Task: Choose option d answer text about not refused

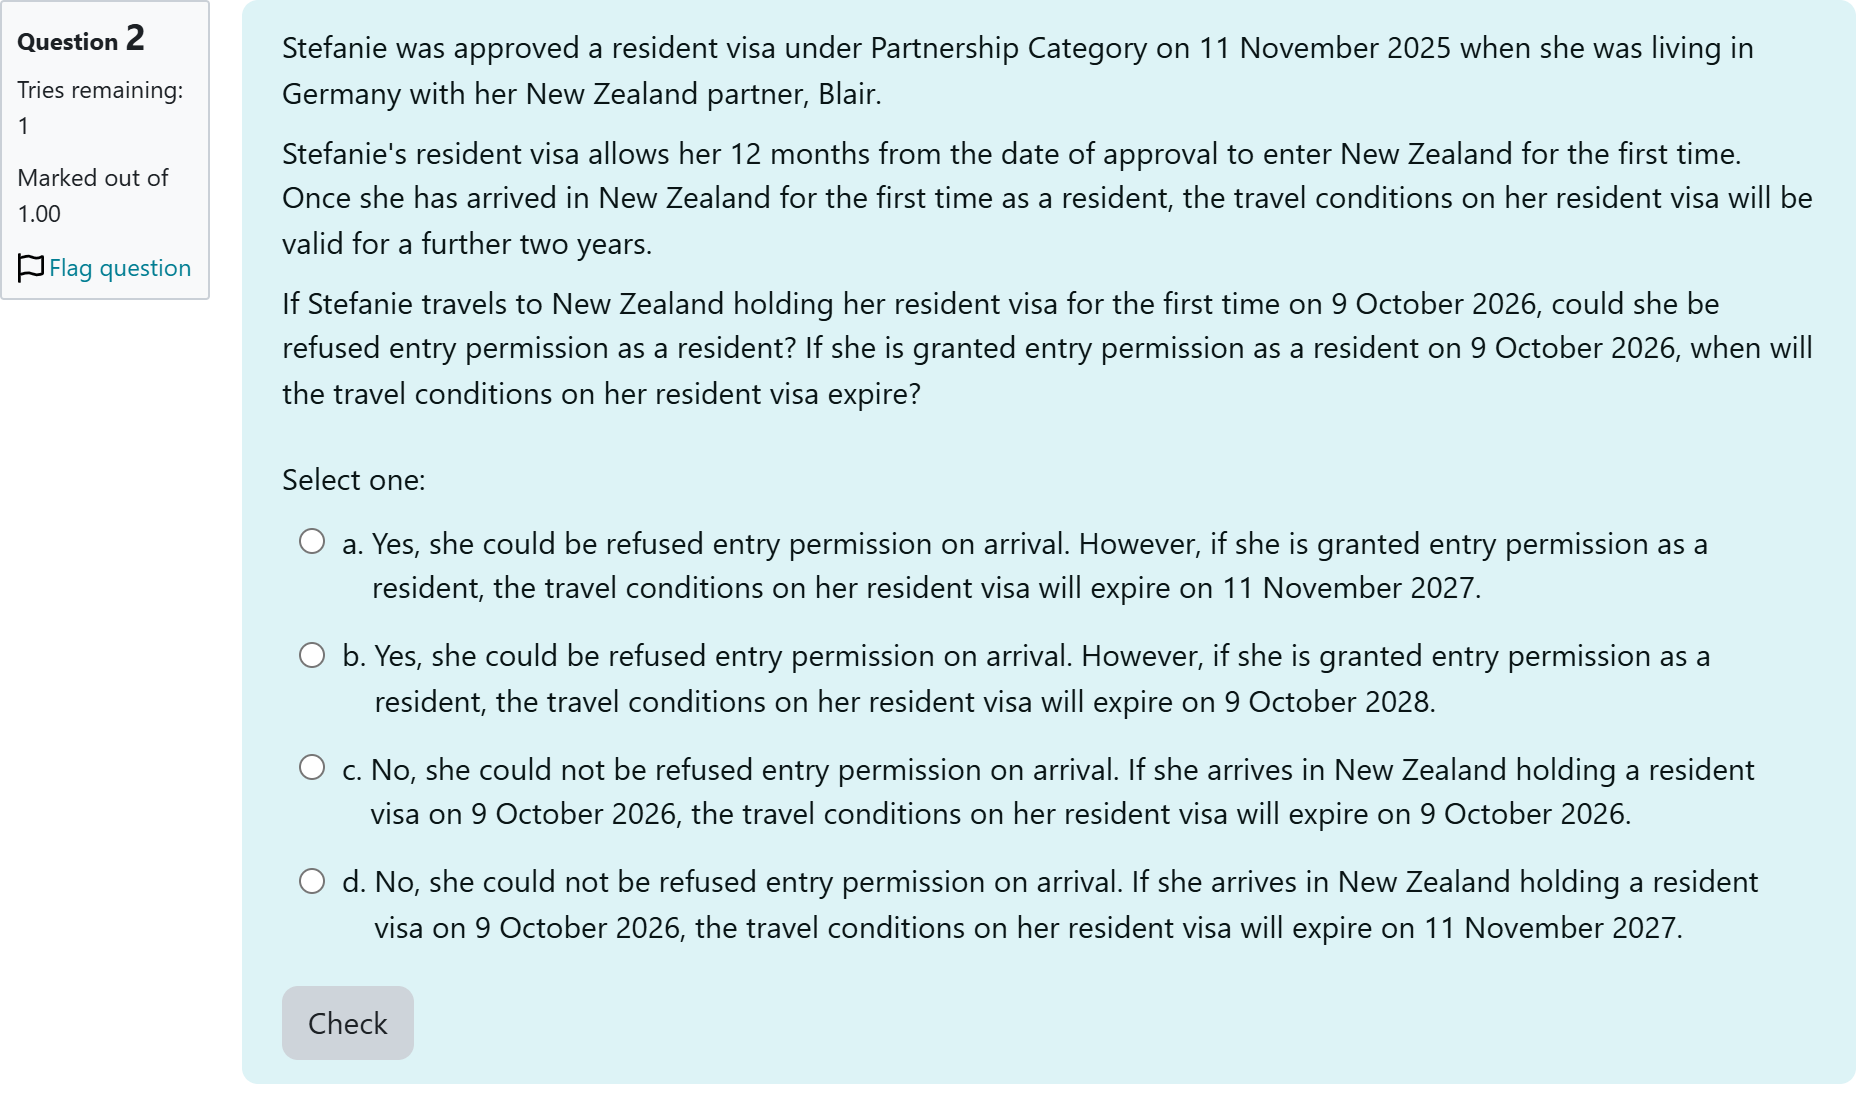Action: tap(1066, 905)
